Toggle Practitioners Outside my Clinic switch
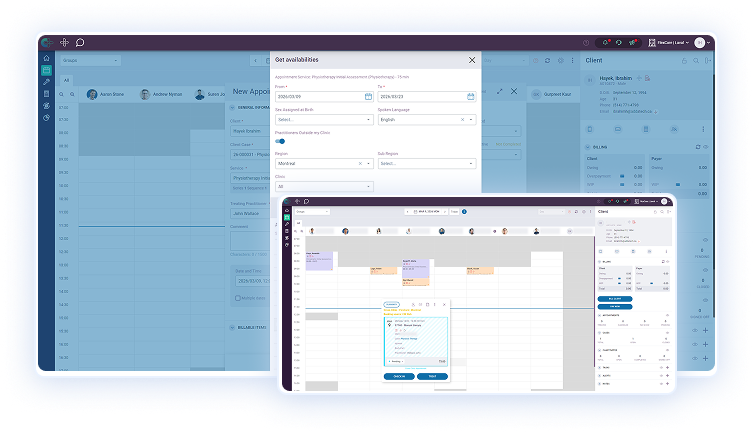 [281, 141]
